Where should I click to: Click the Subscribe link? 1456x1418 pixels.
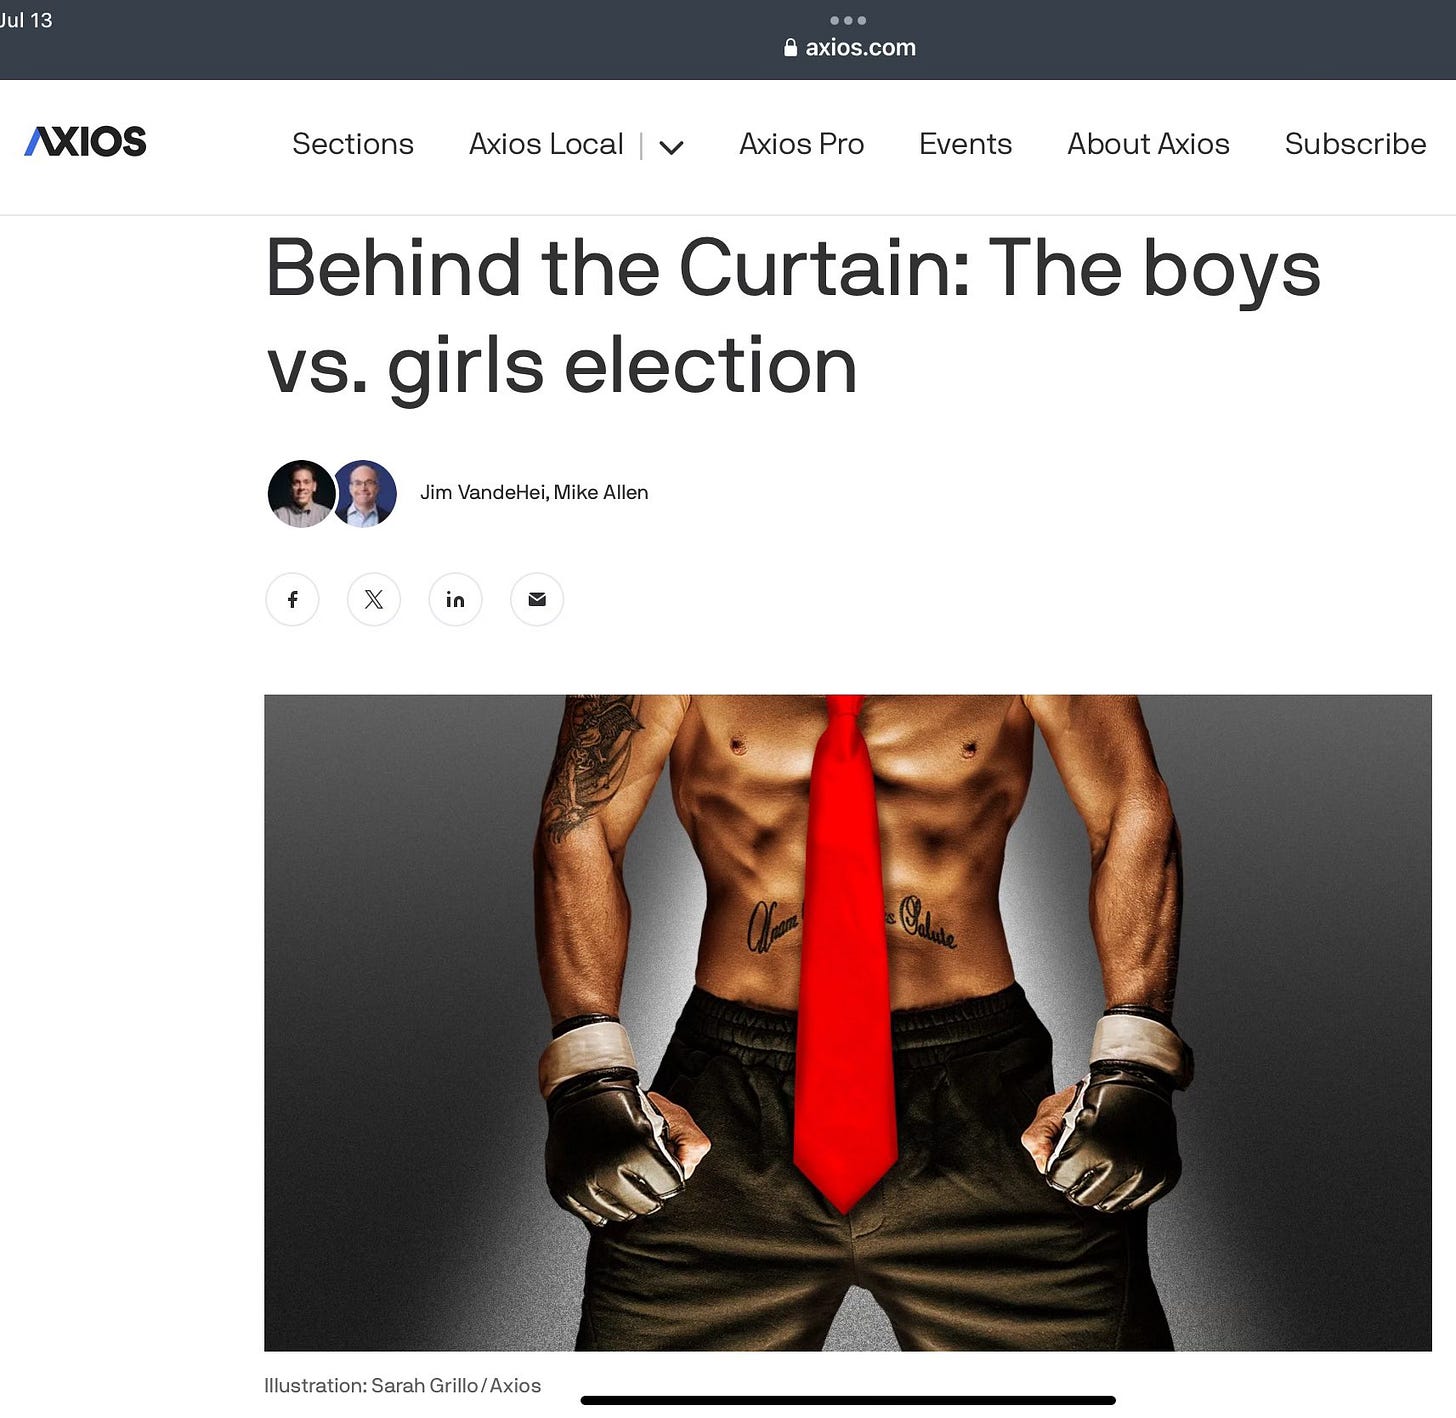(1355, 144)
